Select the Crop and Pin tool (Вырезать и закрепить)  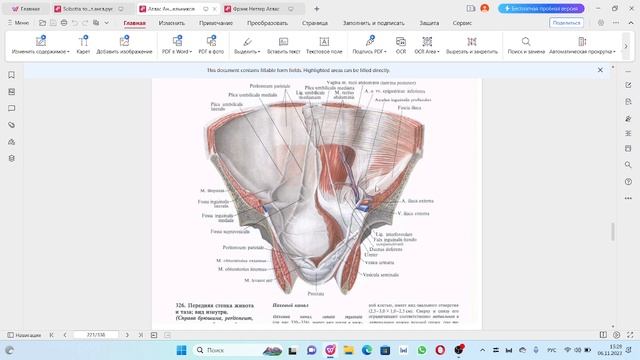pyautogui.click(x=472, y=45)
